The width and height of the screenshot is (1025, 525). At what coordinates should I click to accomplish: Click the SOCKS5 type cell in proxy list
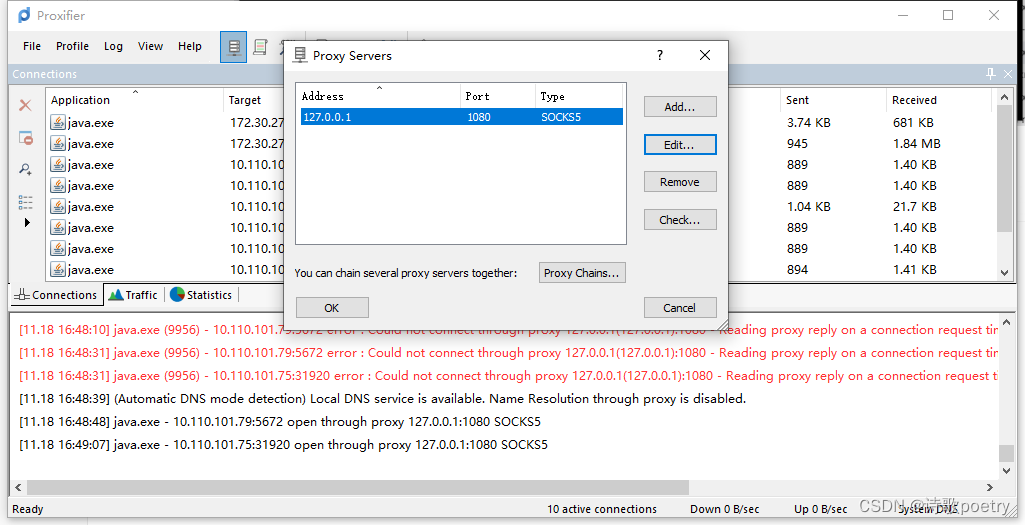[x=561, y=117]
